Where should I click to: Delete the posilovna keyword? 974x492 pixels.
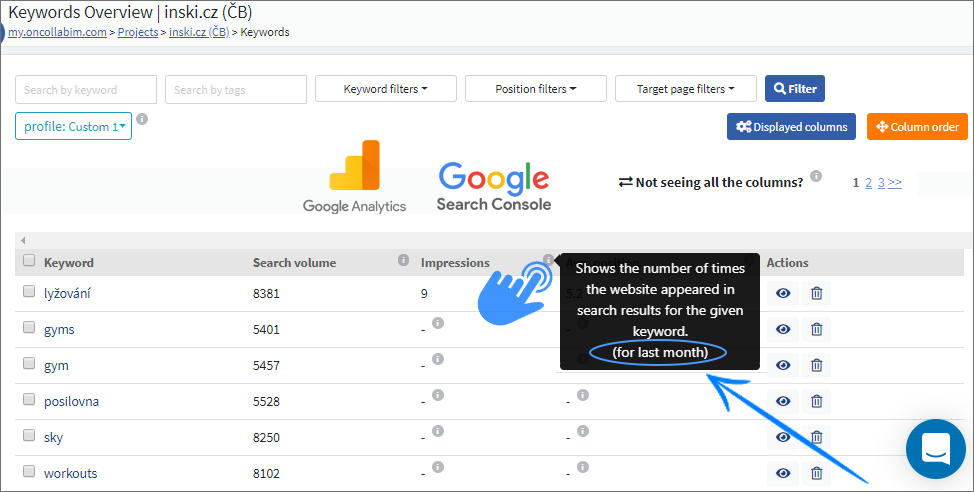pos(816,401)
